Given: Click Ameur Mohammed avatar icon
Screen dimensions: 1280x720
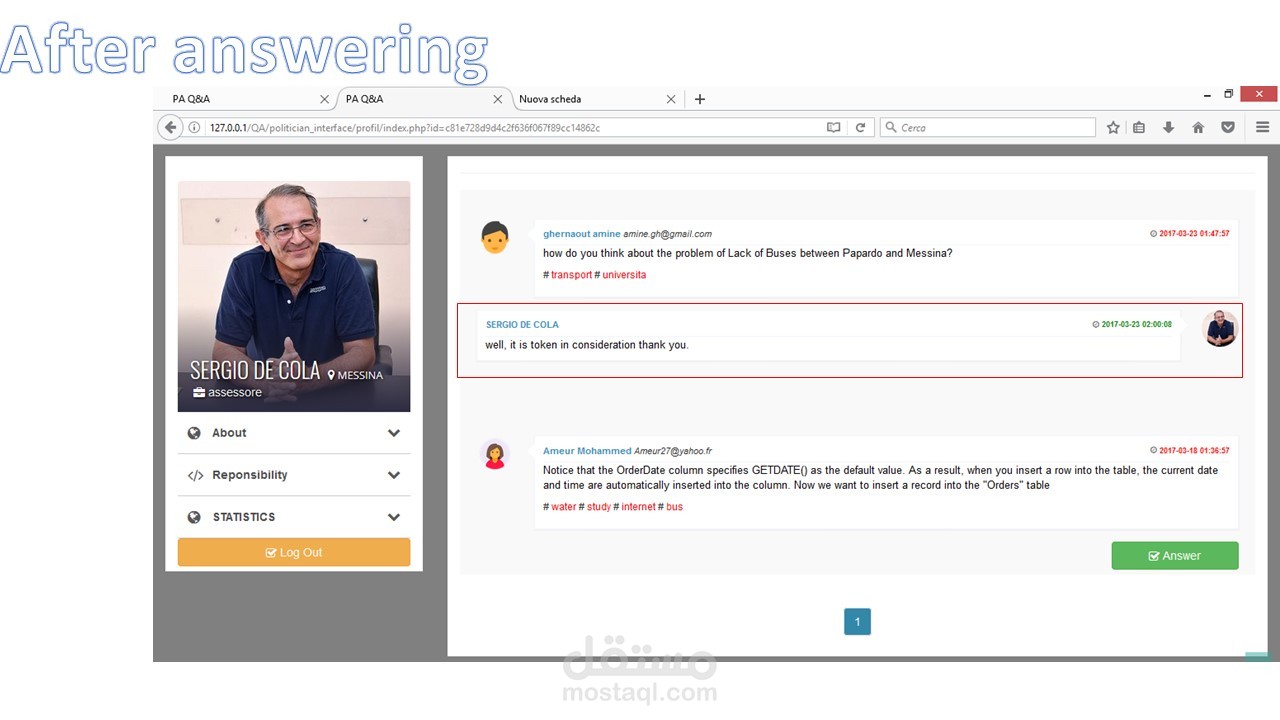Looking at the screenshot, I should 495,455.
